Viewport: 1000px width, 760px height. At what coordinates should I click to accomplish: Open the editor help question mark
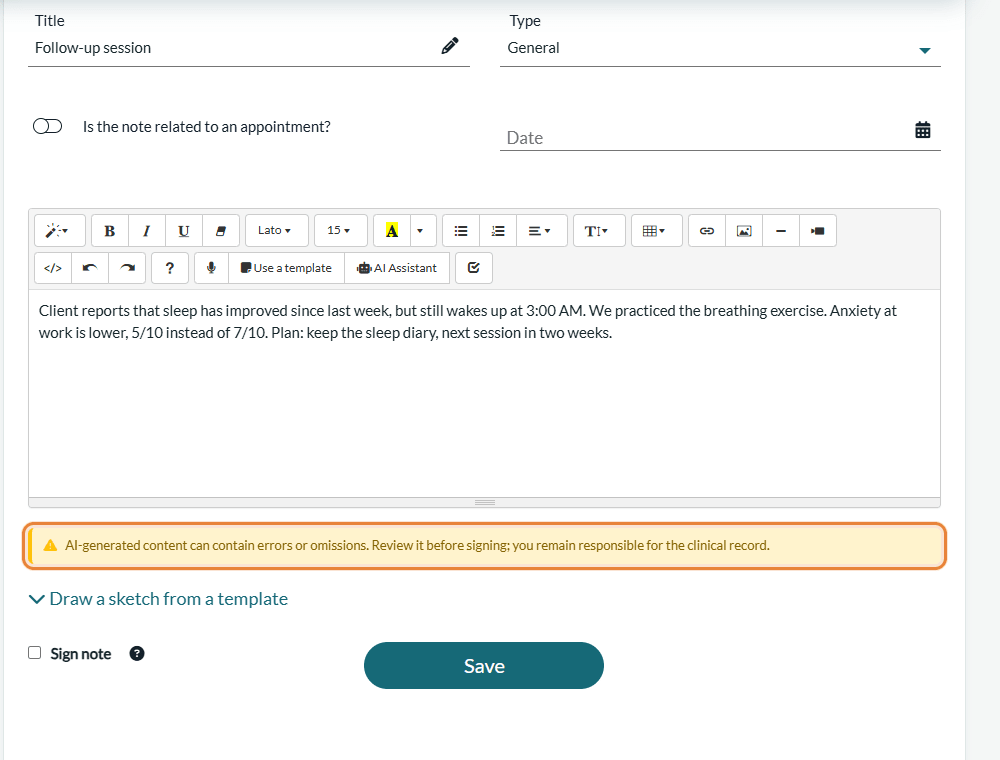point(170,268)
